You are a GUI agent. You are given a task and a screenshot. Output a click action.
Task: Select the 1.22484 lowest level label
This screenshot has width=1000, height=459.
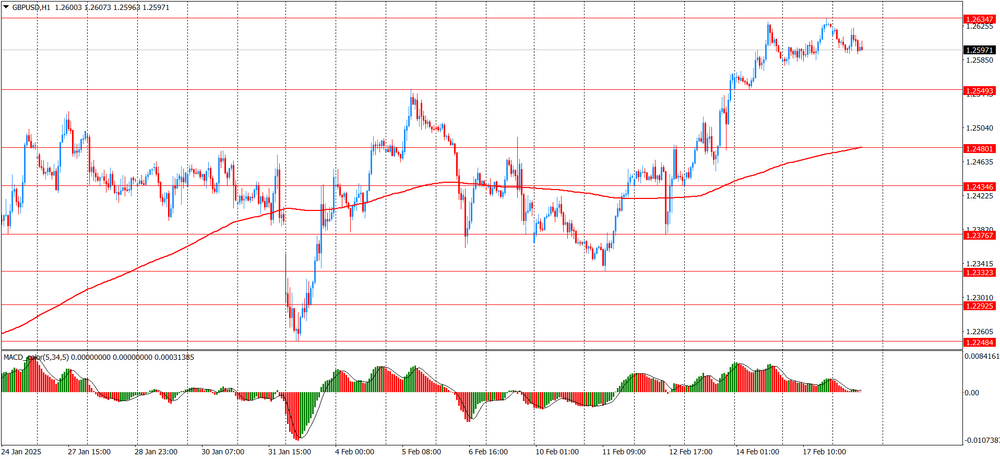point(980,342)
